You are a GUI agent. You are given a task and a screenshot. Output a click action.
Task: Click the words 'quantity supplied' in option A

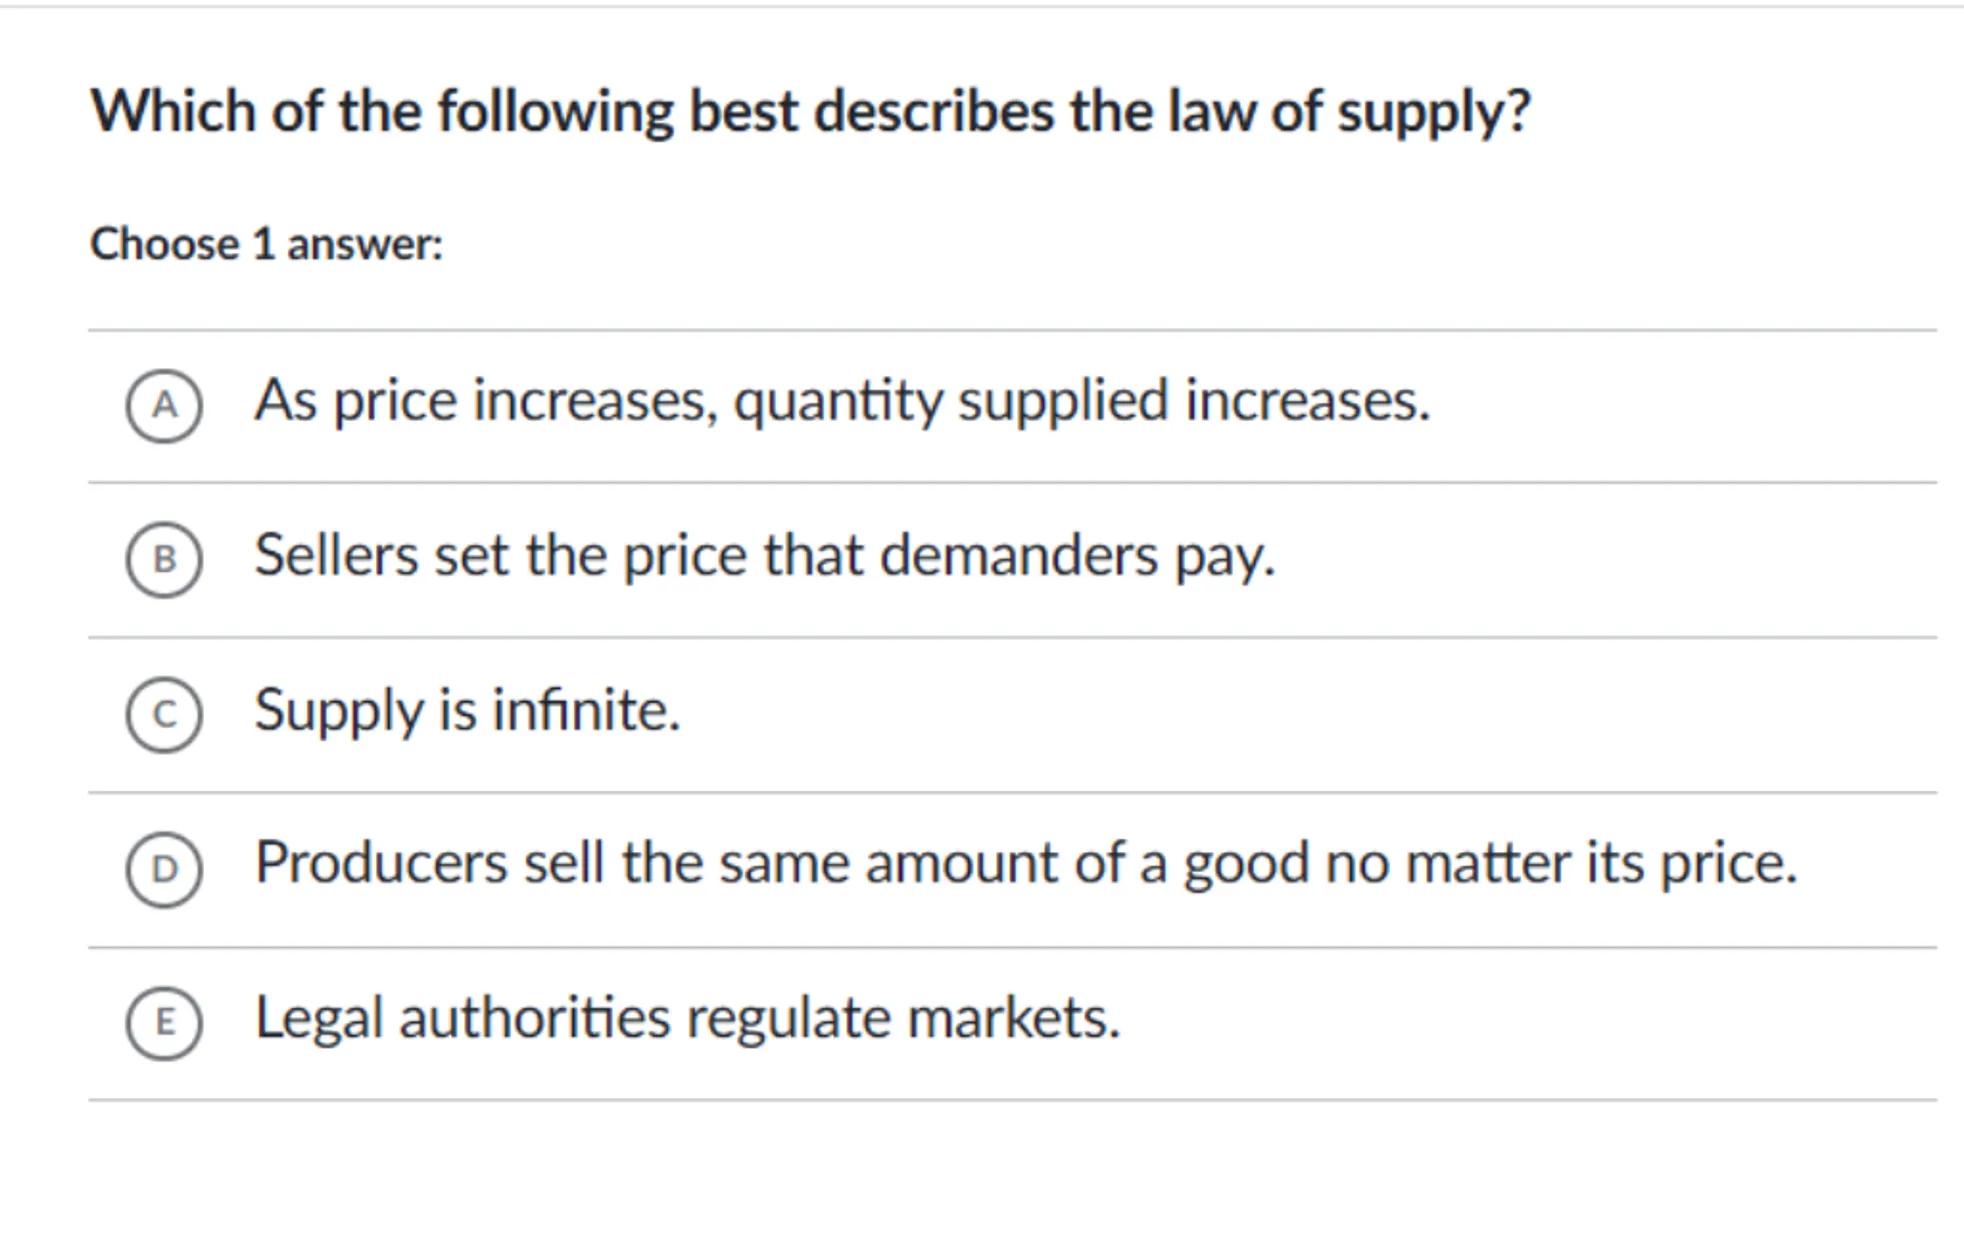[x=950, y=401]
